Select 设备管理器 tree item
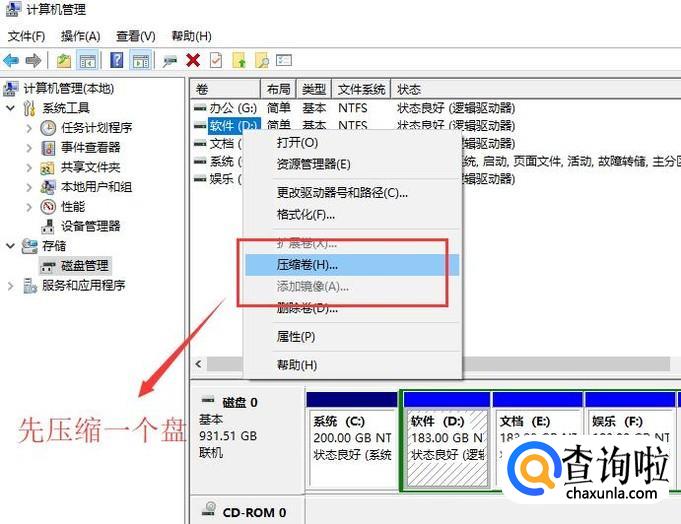The height and width of the screenshot is (524, 681). (90, 226)
